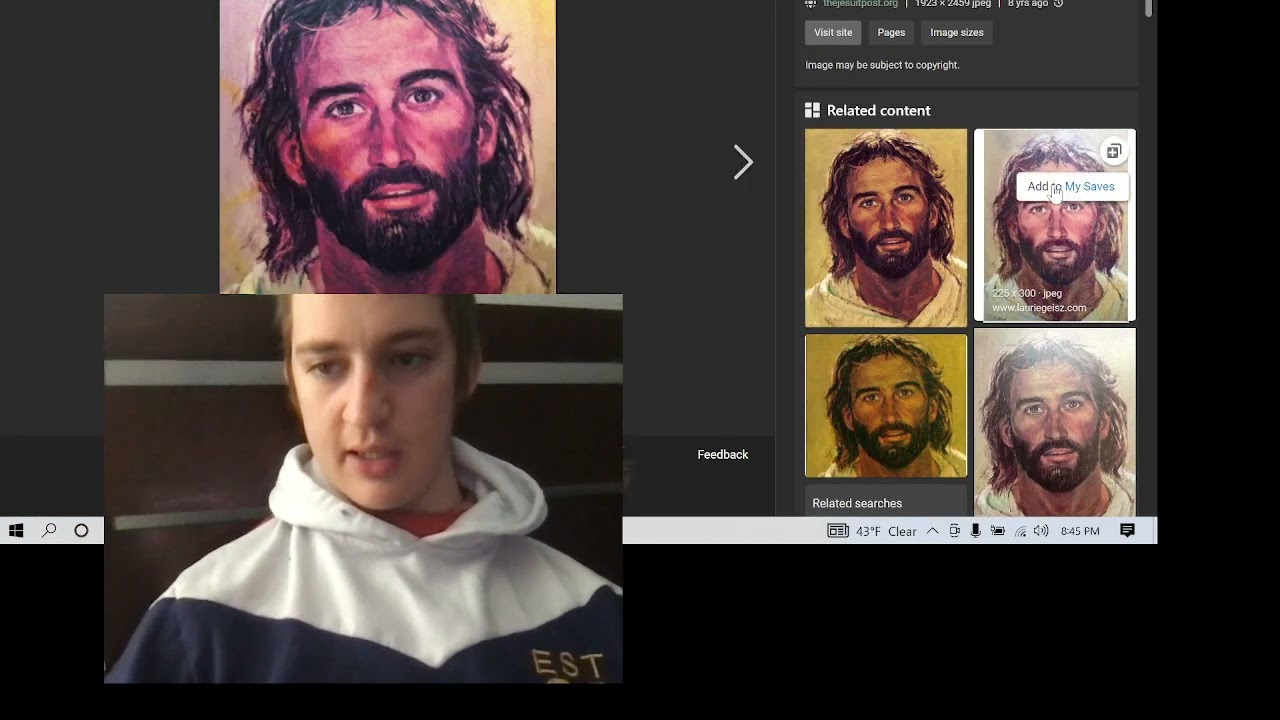Click the Related content grid icon
The height and width of the screenshot is (720, 1280).
click(x=812, y=111)
